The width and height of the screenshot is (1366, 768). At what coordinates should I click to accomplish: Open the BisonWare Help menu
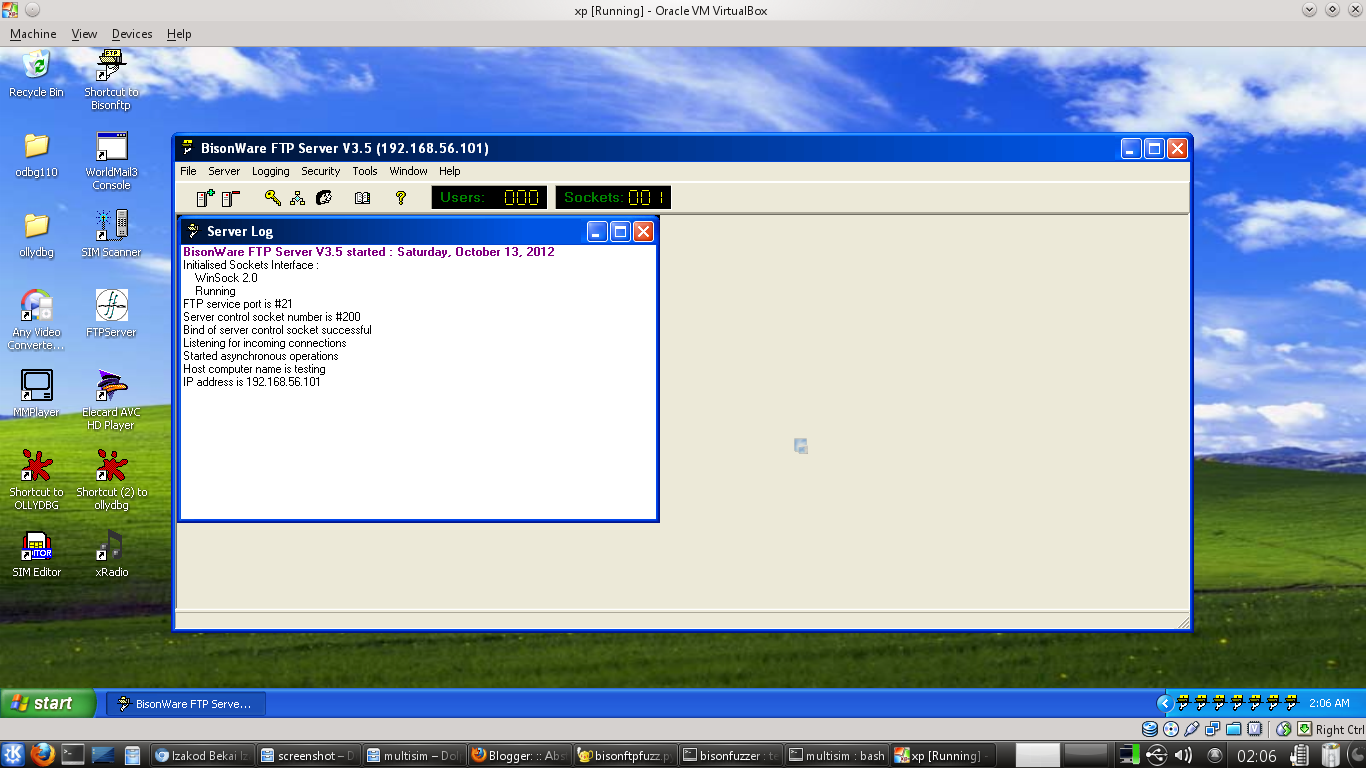[x=450, y=171]
